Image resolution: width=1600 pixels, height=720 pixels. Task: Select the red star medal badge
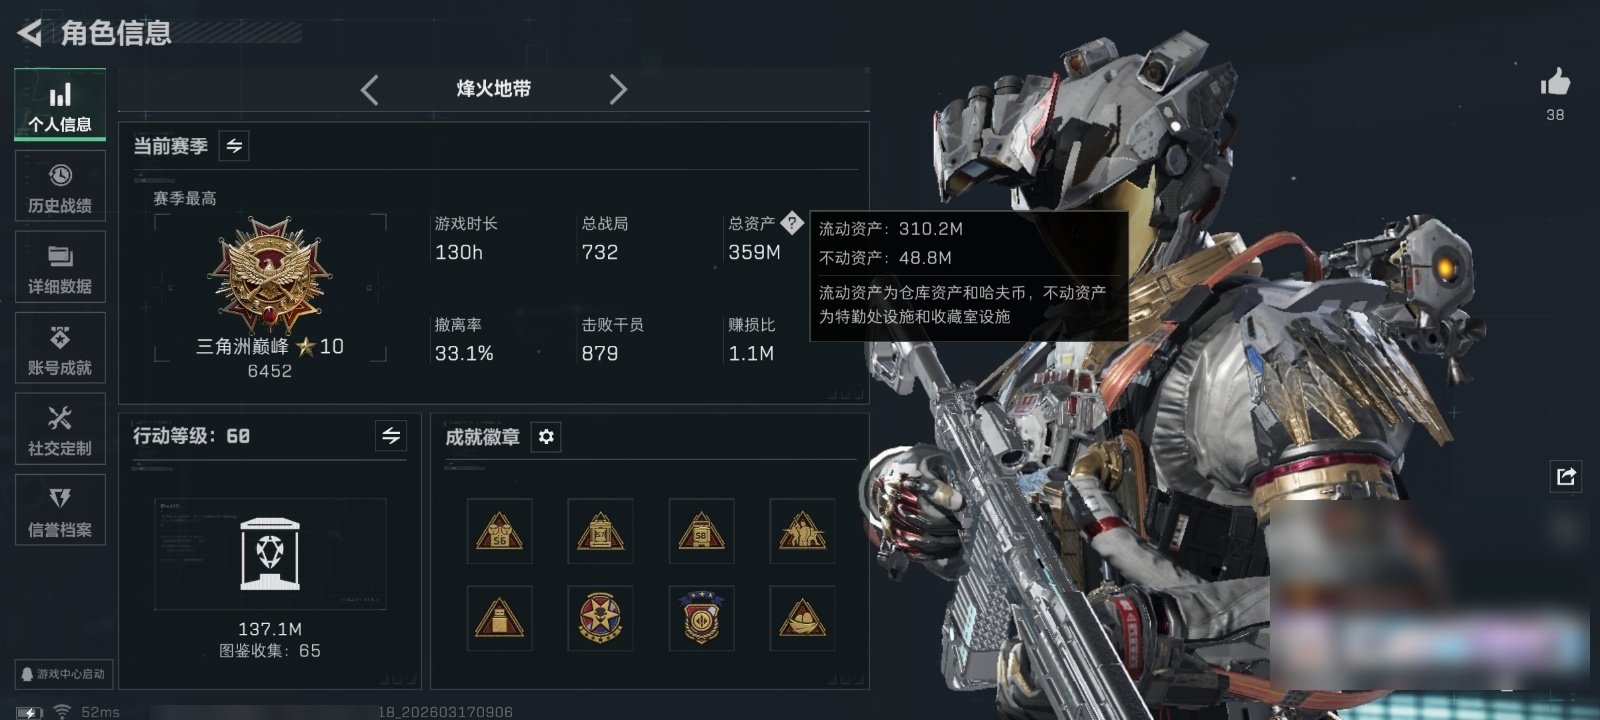coord(600,618)
